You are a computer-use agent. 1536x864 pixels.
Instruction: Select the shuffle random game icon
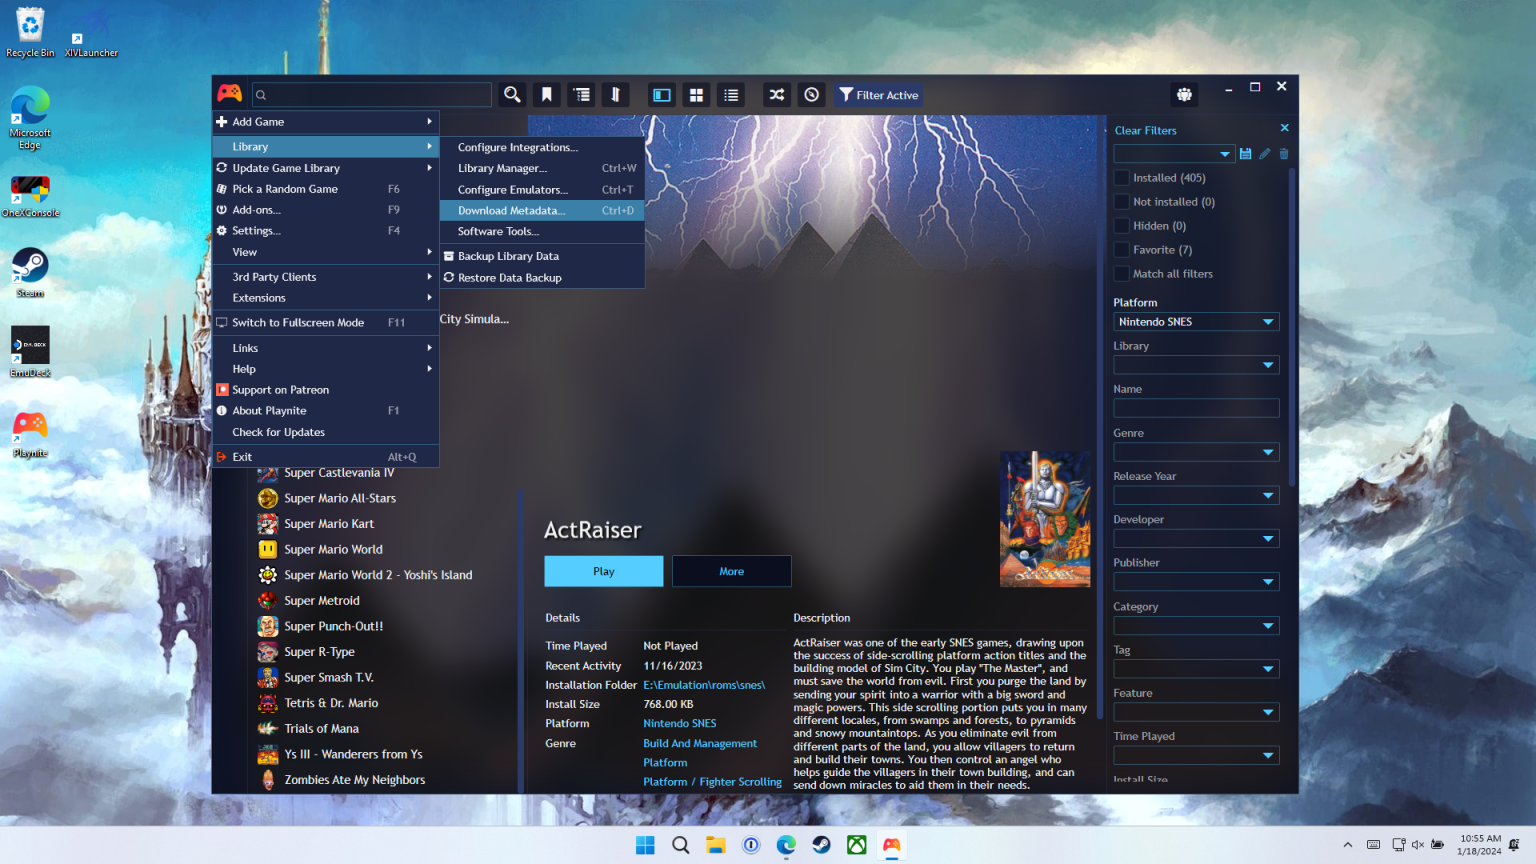pyautogui.click(x=776, y=94)
